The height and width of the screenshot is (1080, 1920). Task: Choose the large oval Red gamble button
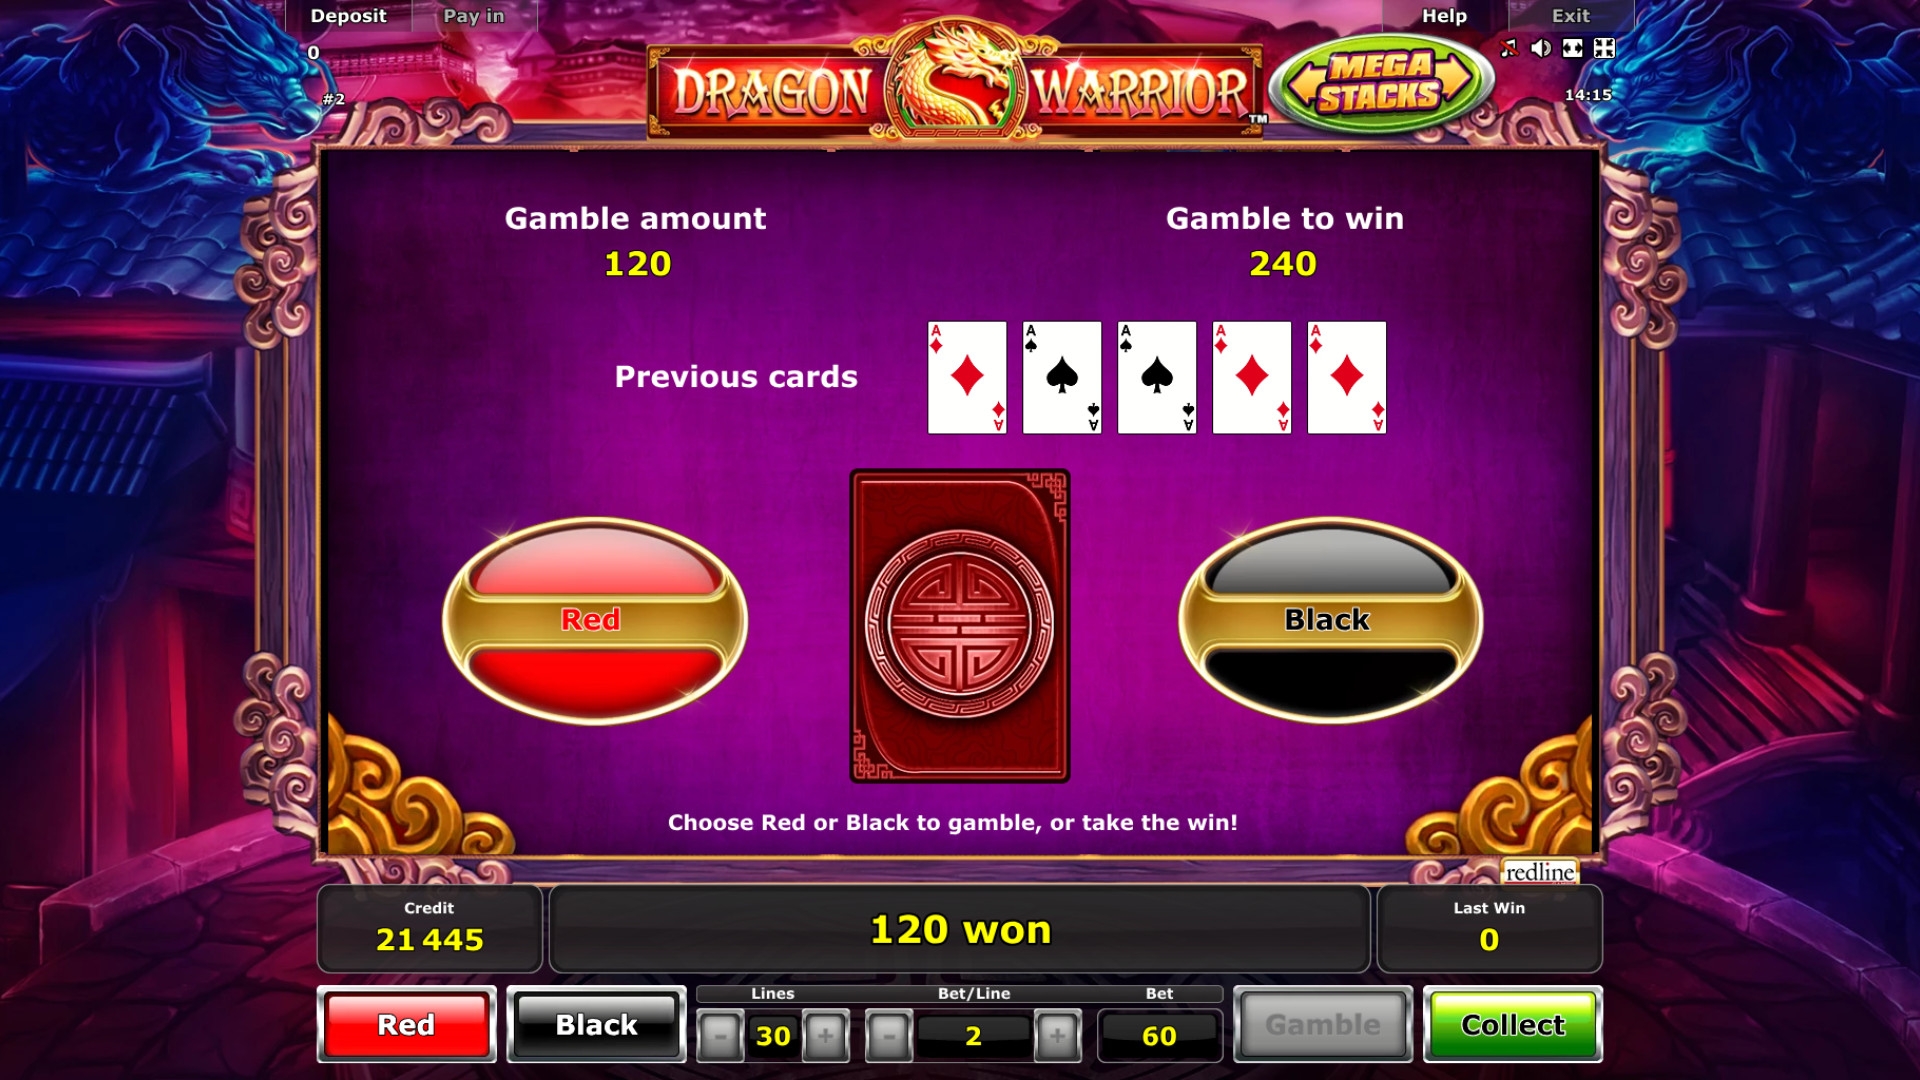(x=595, y=620)
